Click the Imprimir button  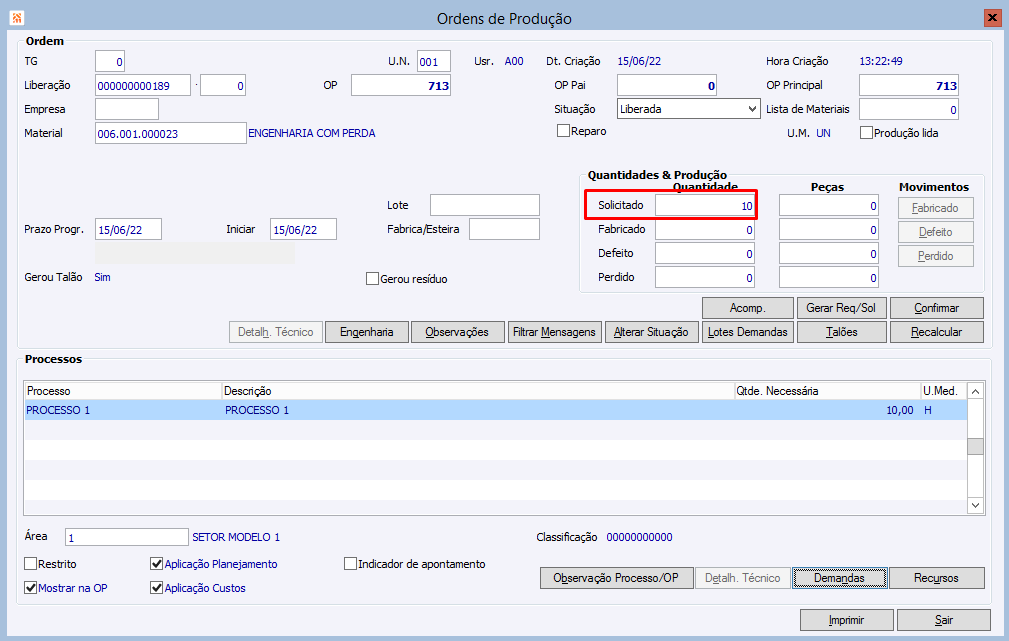point(847,620)
